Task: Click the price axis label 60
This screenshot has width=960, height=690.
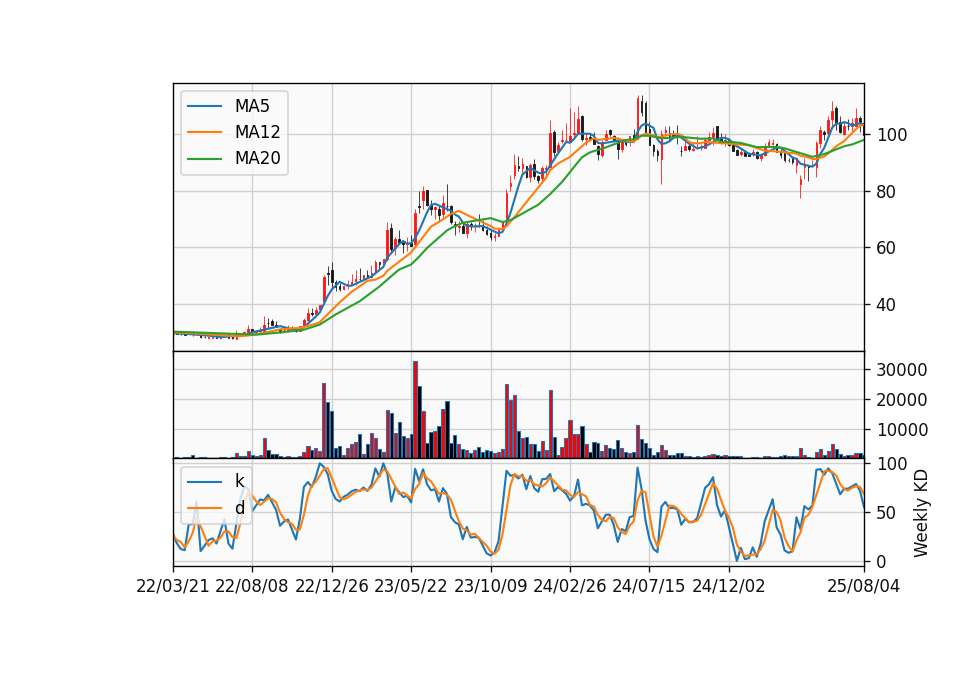Action: pos(887,249)
